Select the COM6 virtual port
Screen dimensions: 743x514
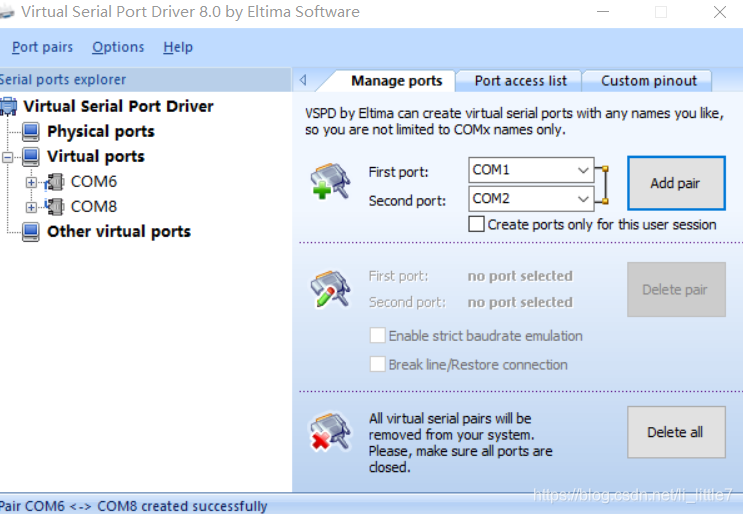point(93,181)
